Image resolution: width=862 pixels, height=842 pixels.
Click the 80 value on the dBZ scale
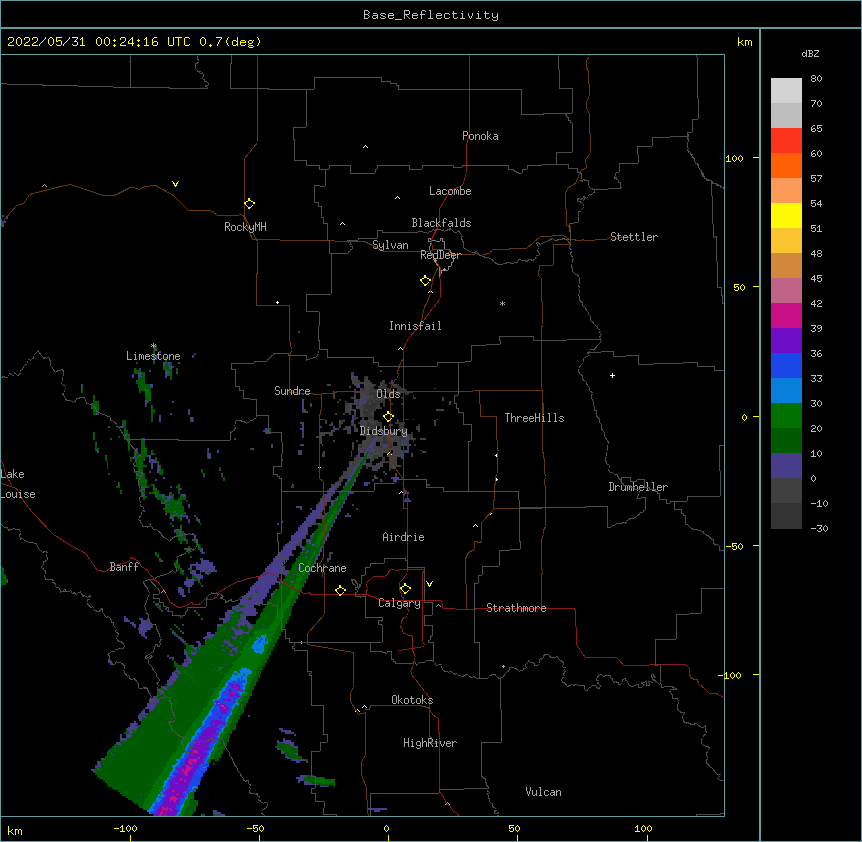[x=816, y=79]
